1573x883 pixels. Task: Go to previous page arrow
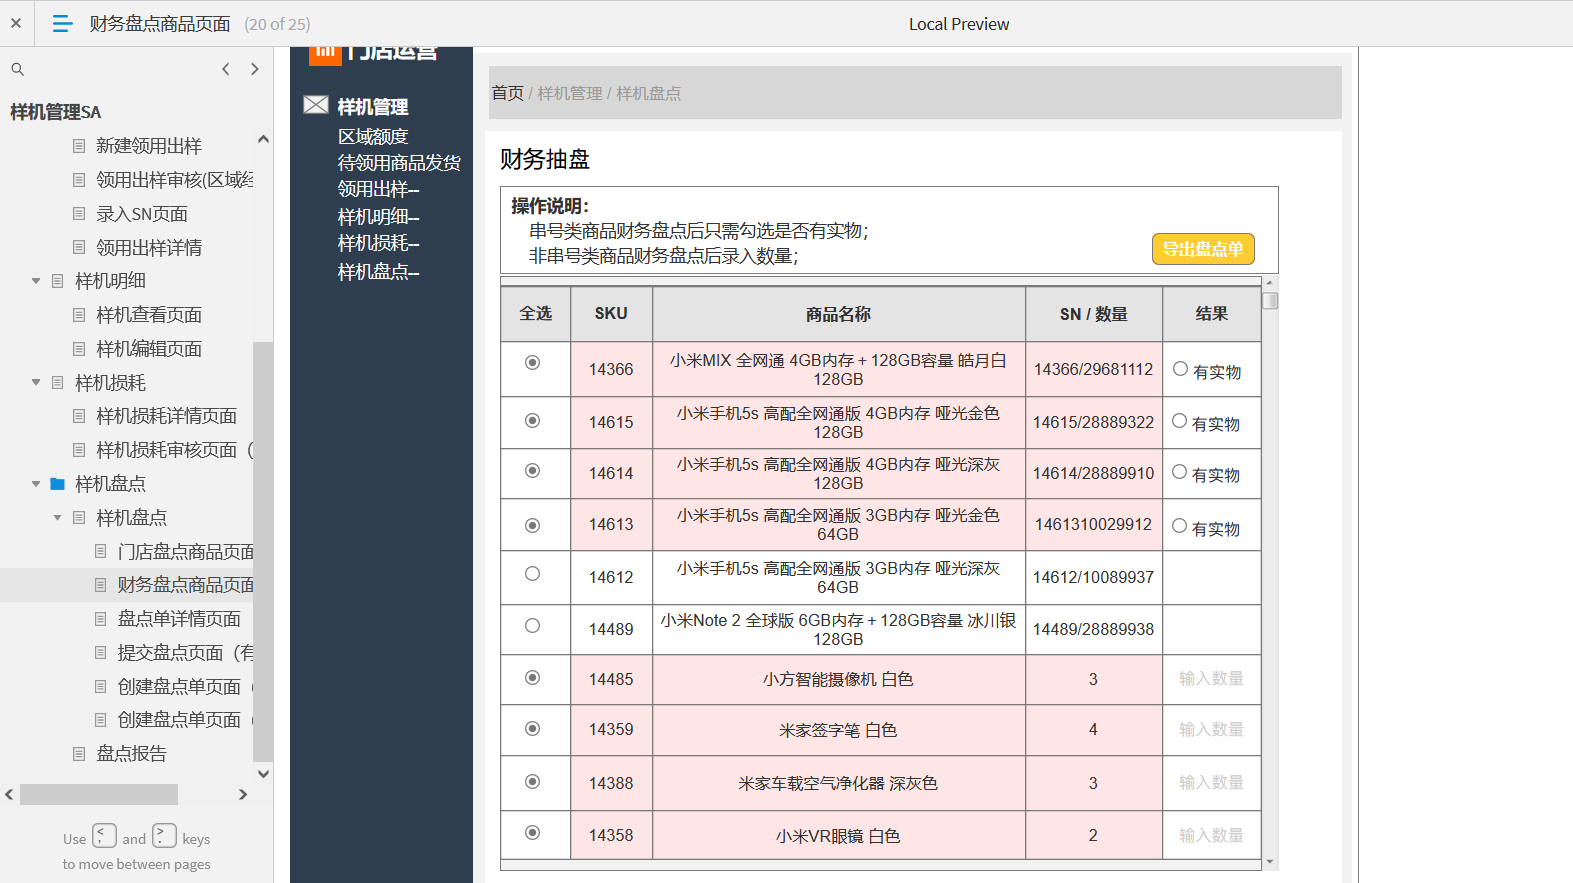[x=226, y=69]
